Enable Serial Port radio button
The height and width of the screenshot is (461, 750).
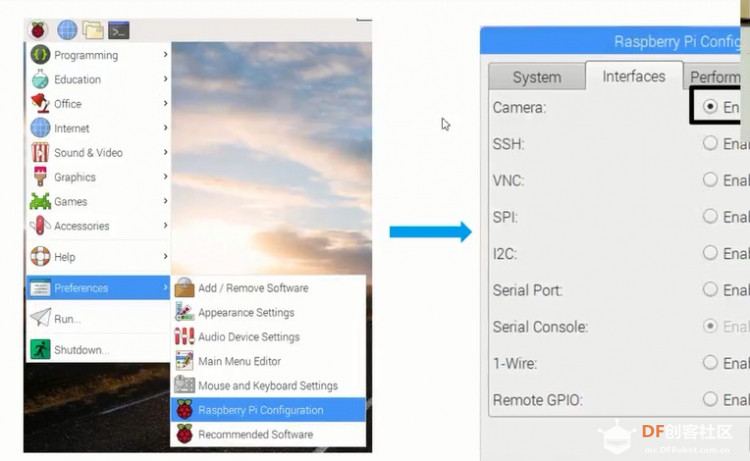coord(711,289)
